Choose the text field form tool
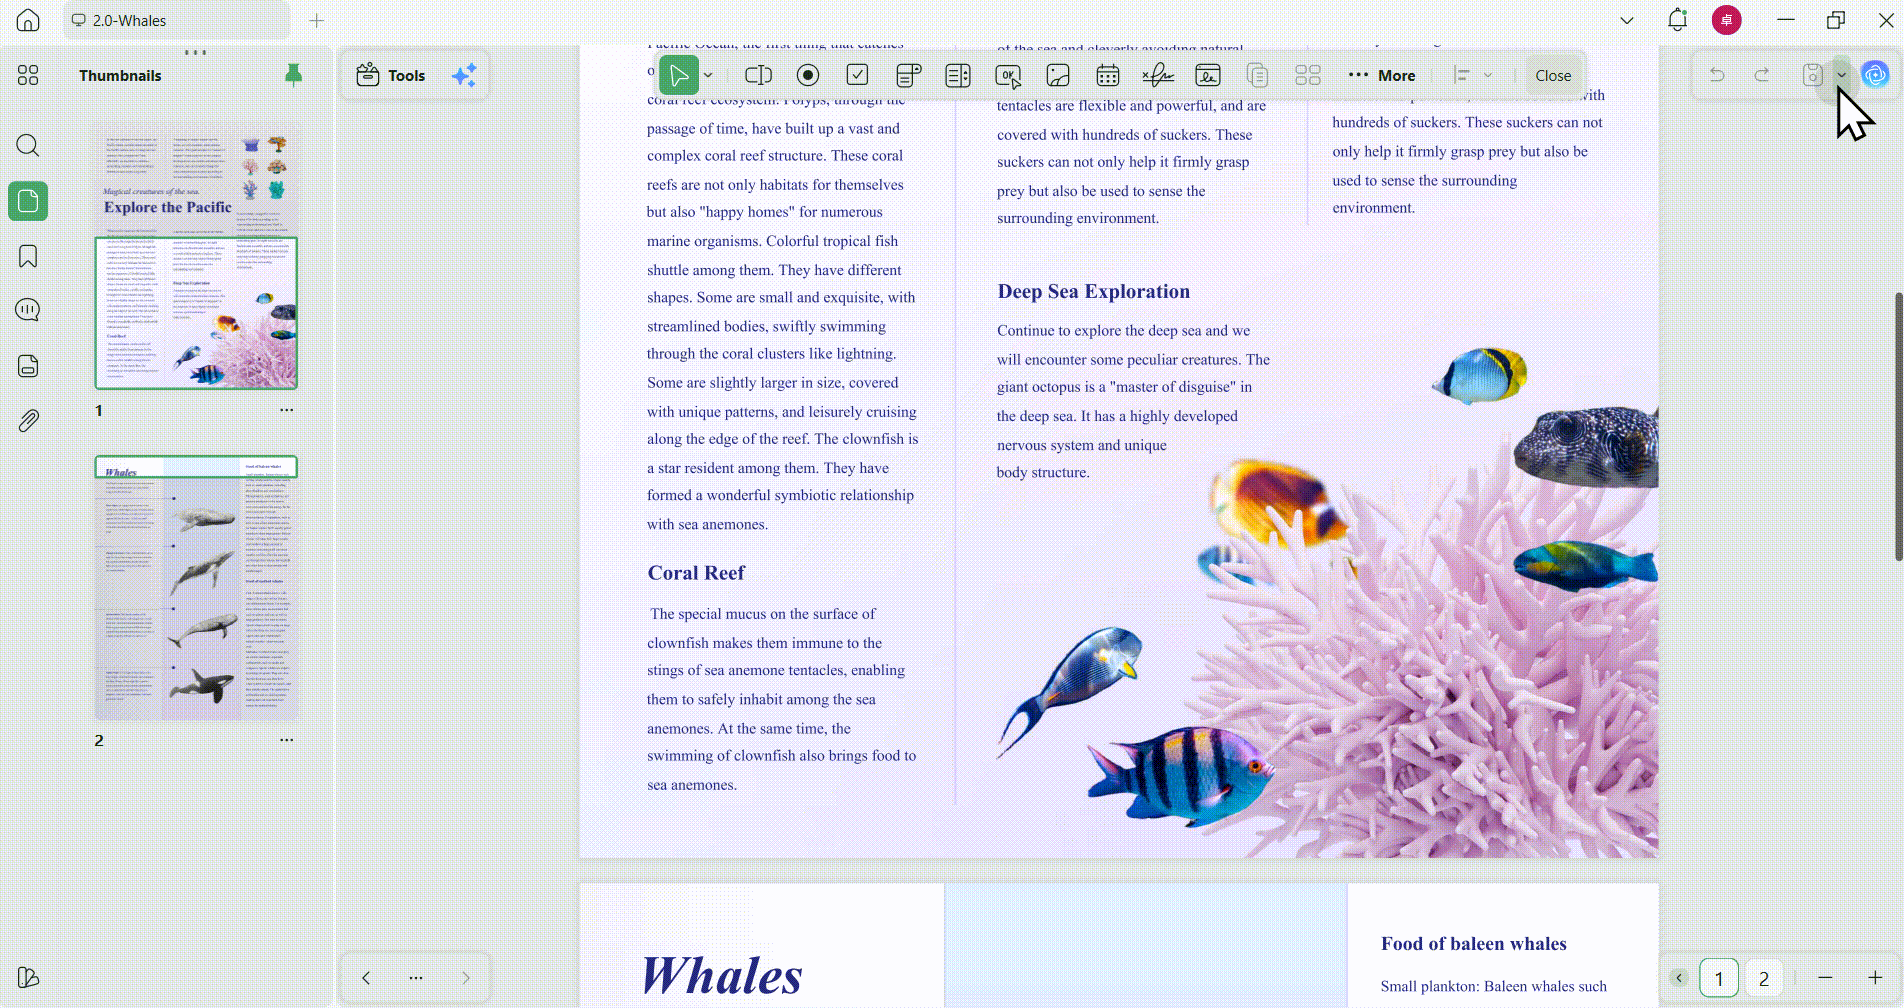The height and width of the screenshot is (1008, 1904). click(x=759, y=75)
